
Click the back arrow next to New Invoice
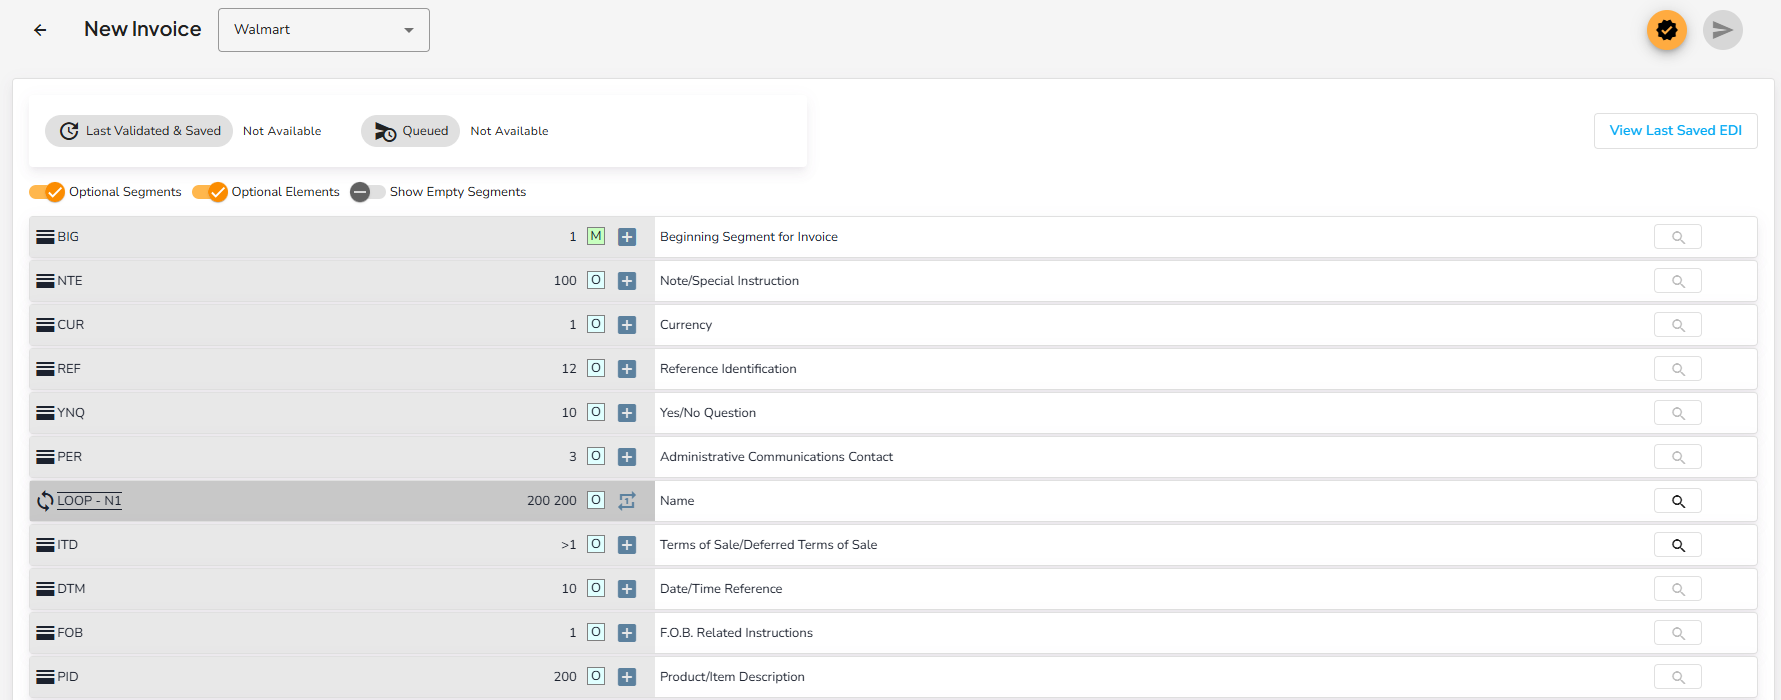click(x=40, y=30)
